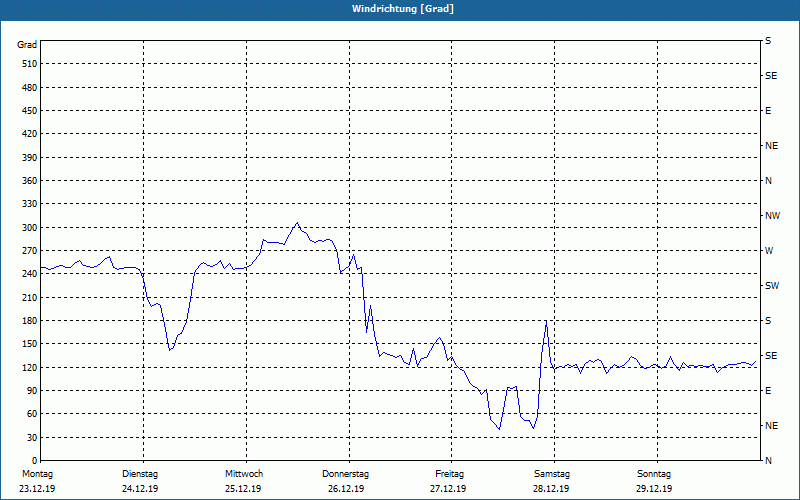Screen dimensions: 800x500
Task: Click the Donnerstag day label
Action: tap(346, 474)
